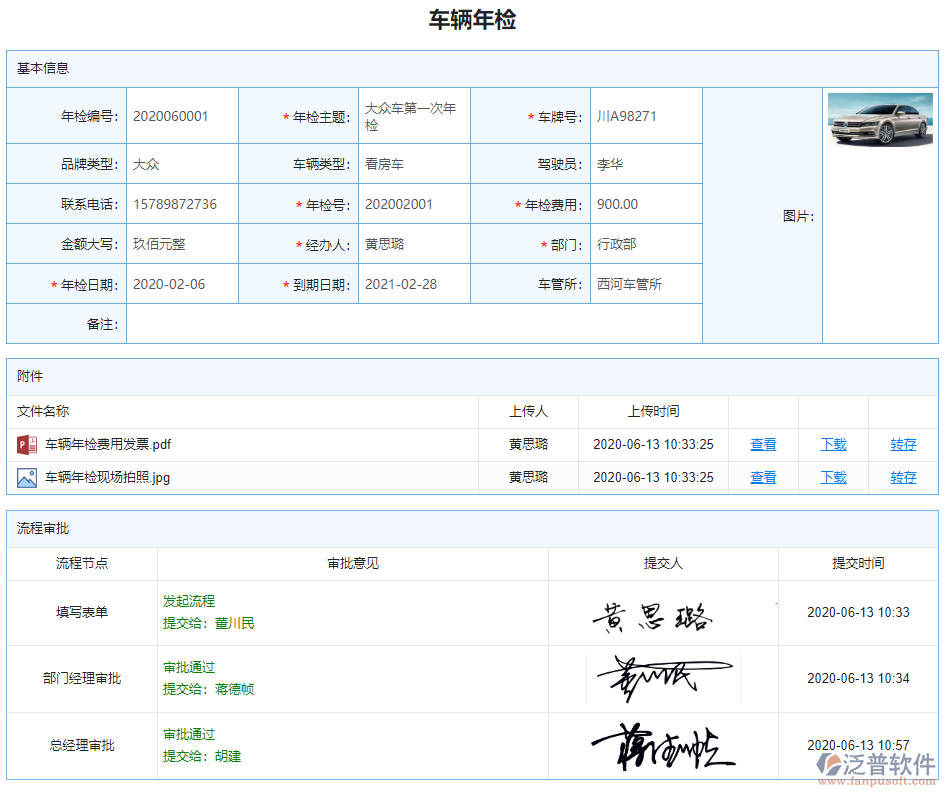
Task: Click the 年检费用 field 900.00
Action: point(617,204)
